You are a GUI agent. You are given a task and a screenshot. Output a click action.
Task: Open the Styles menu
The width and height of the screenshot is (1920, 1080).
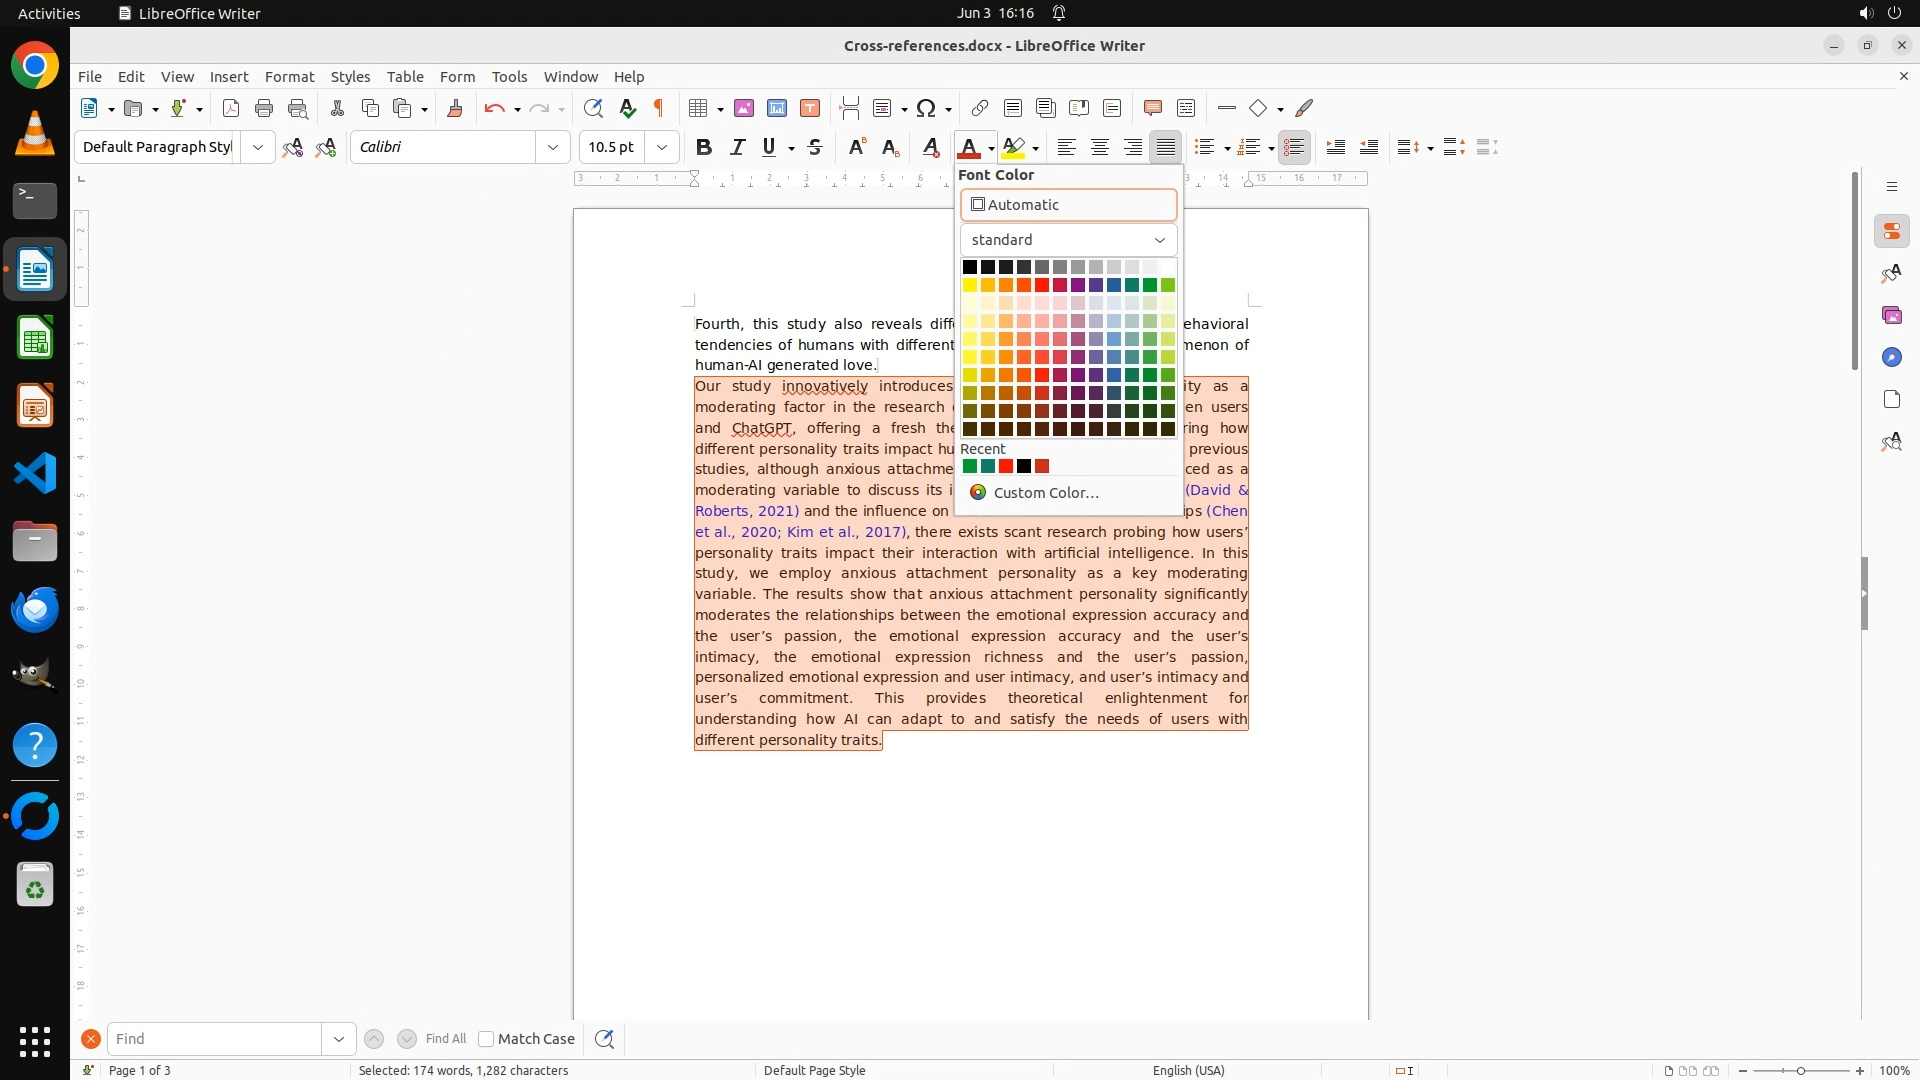click(x=350, y=76)
